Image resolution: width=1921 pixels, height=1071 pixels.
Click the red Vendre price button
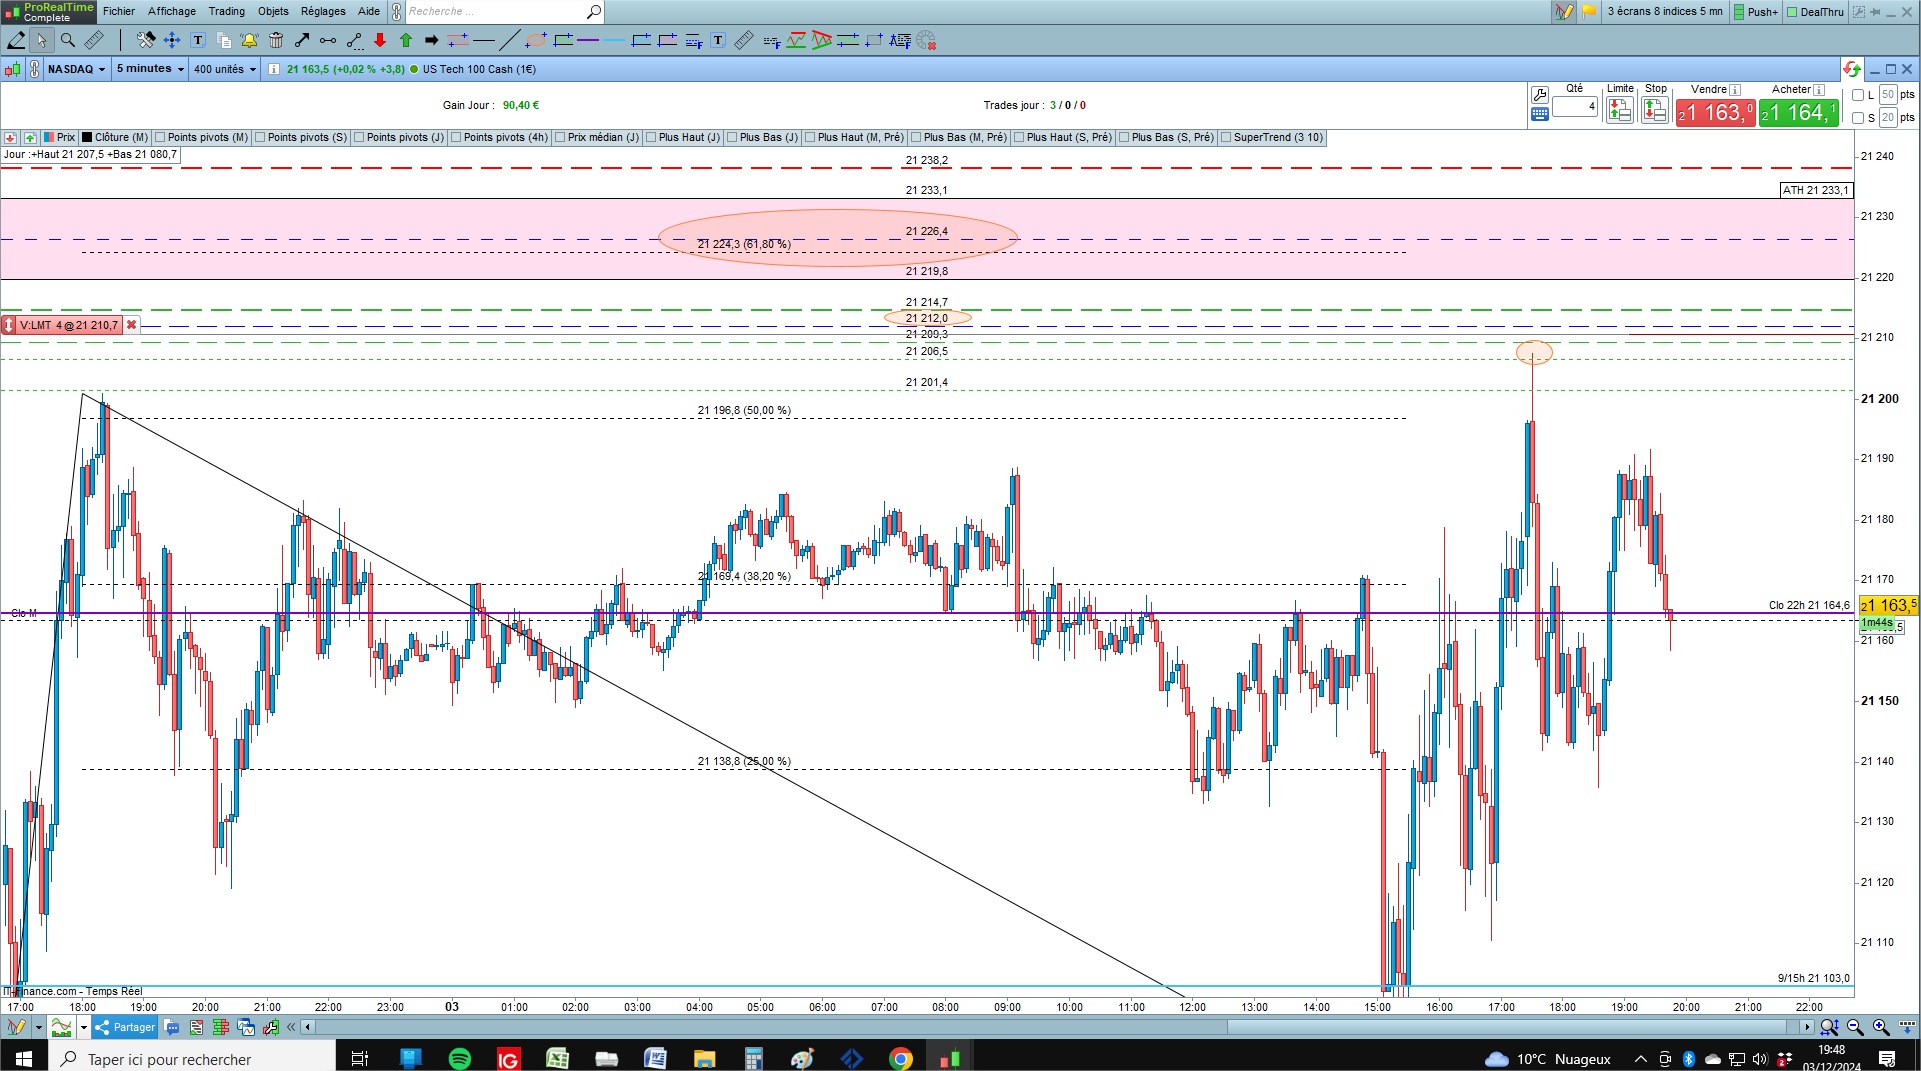[x=1715, y=113]
